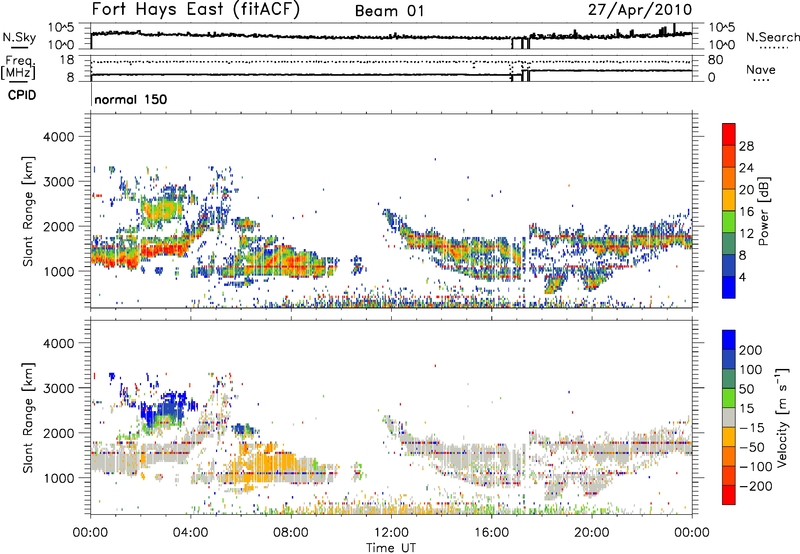
Task: Click the '4000' tick of the velocity panel
Action: tap(59, 343)
